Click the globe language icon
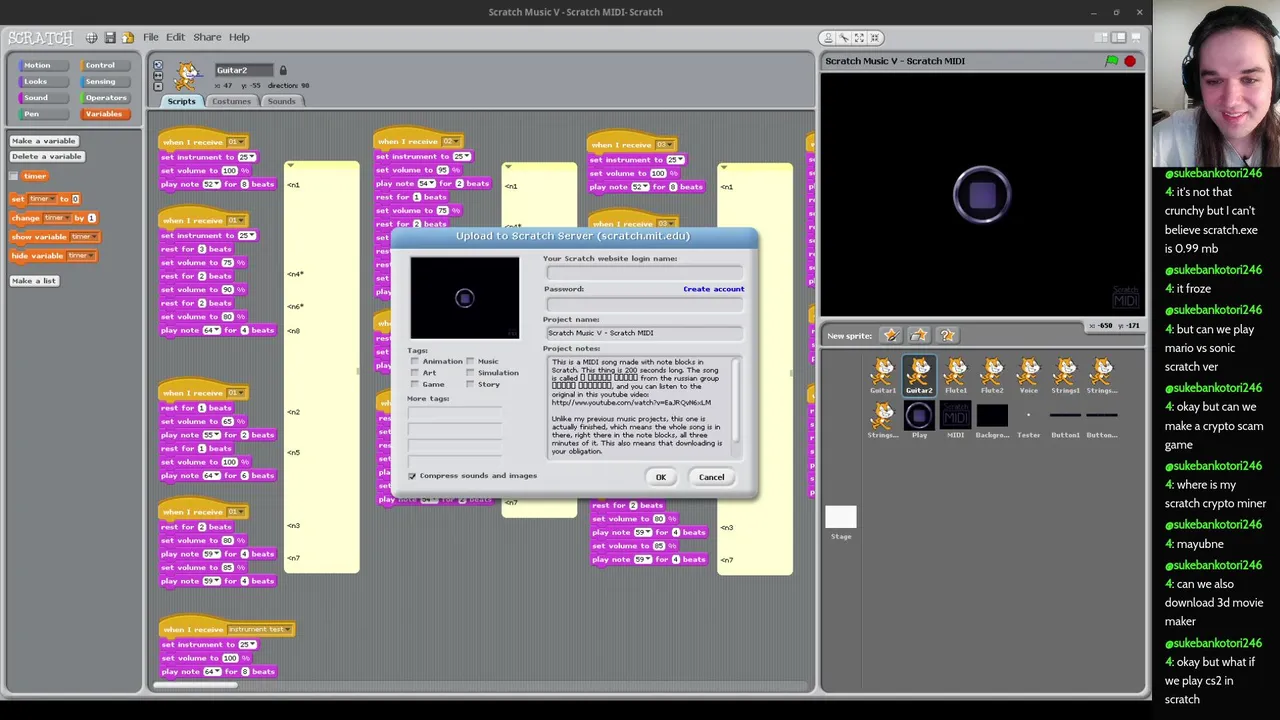 click(91, 37)
